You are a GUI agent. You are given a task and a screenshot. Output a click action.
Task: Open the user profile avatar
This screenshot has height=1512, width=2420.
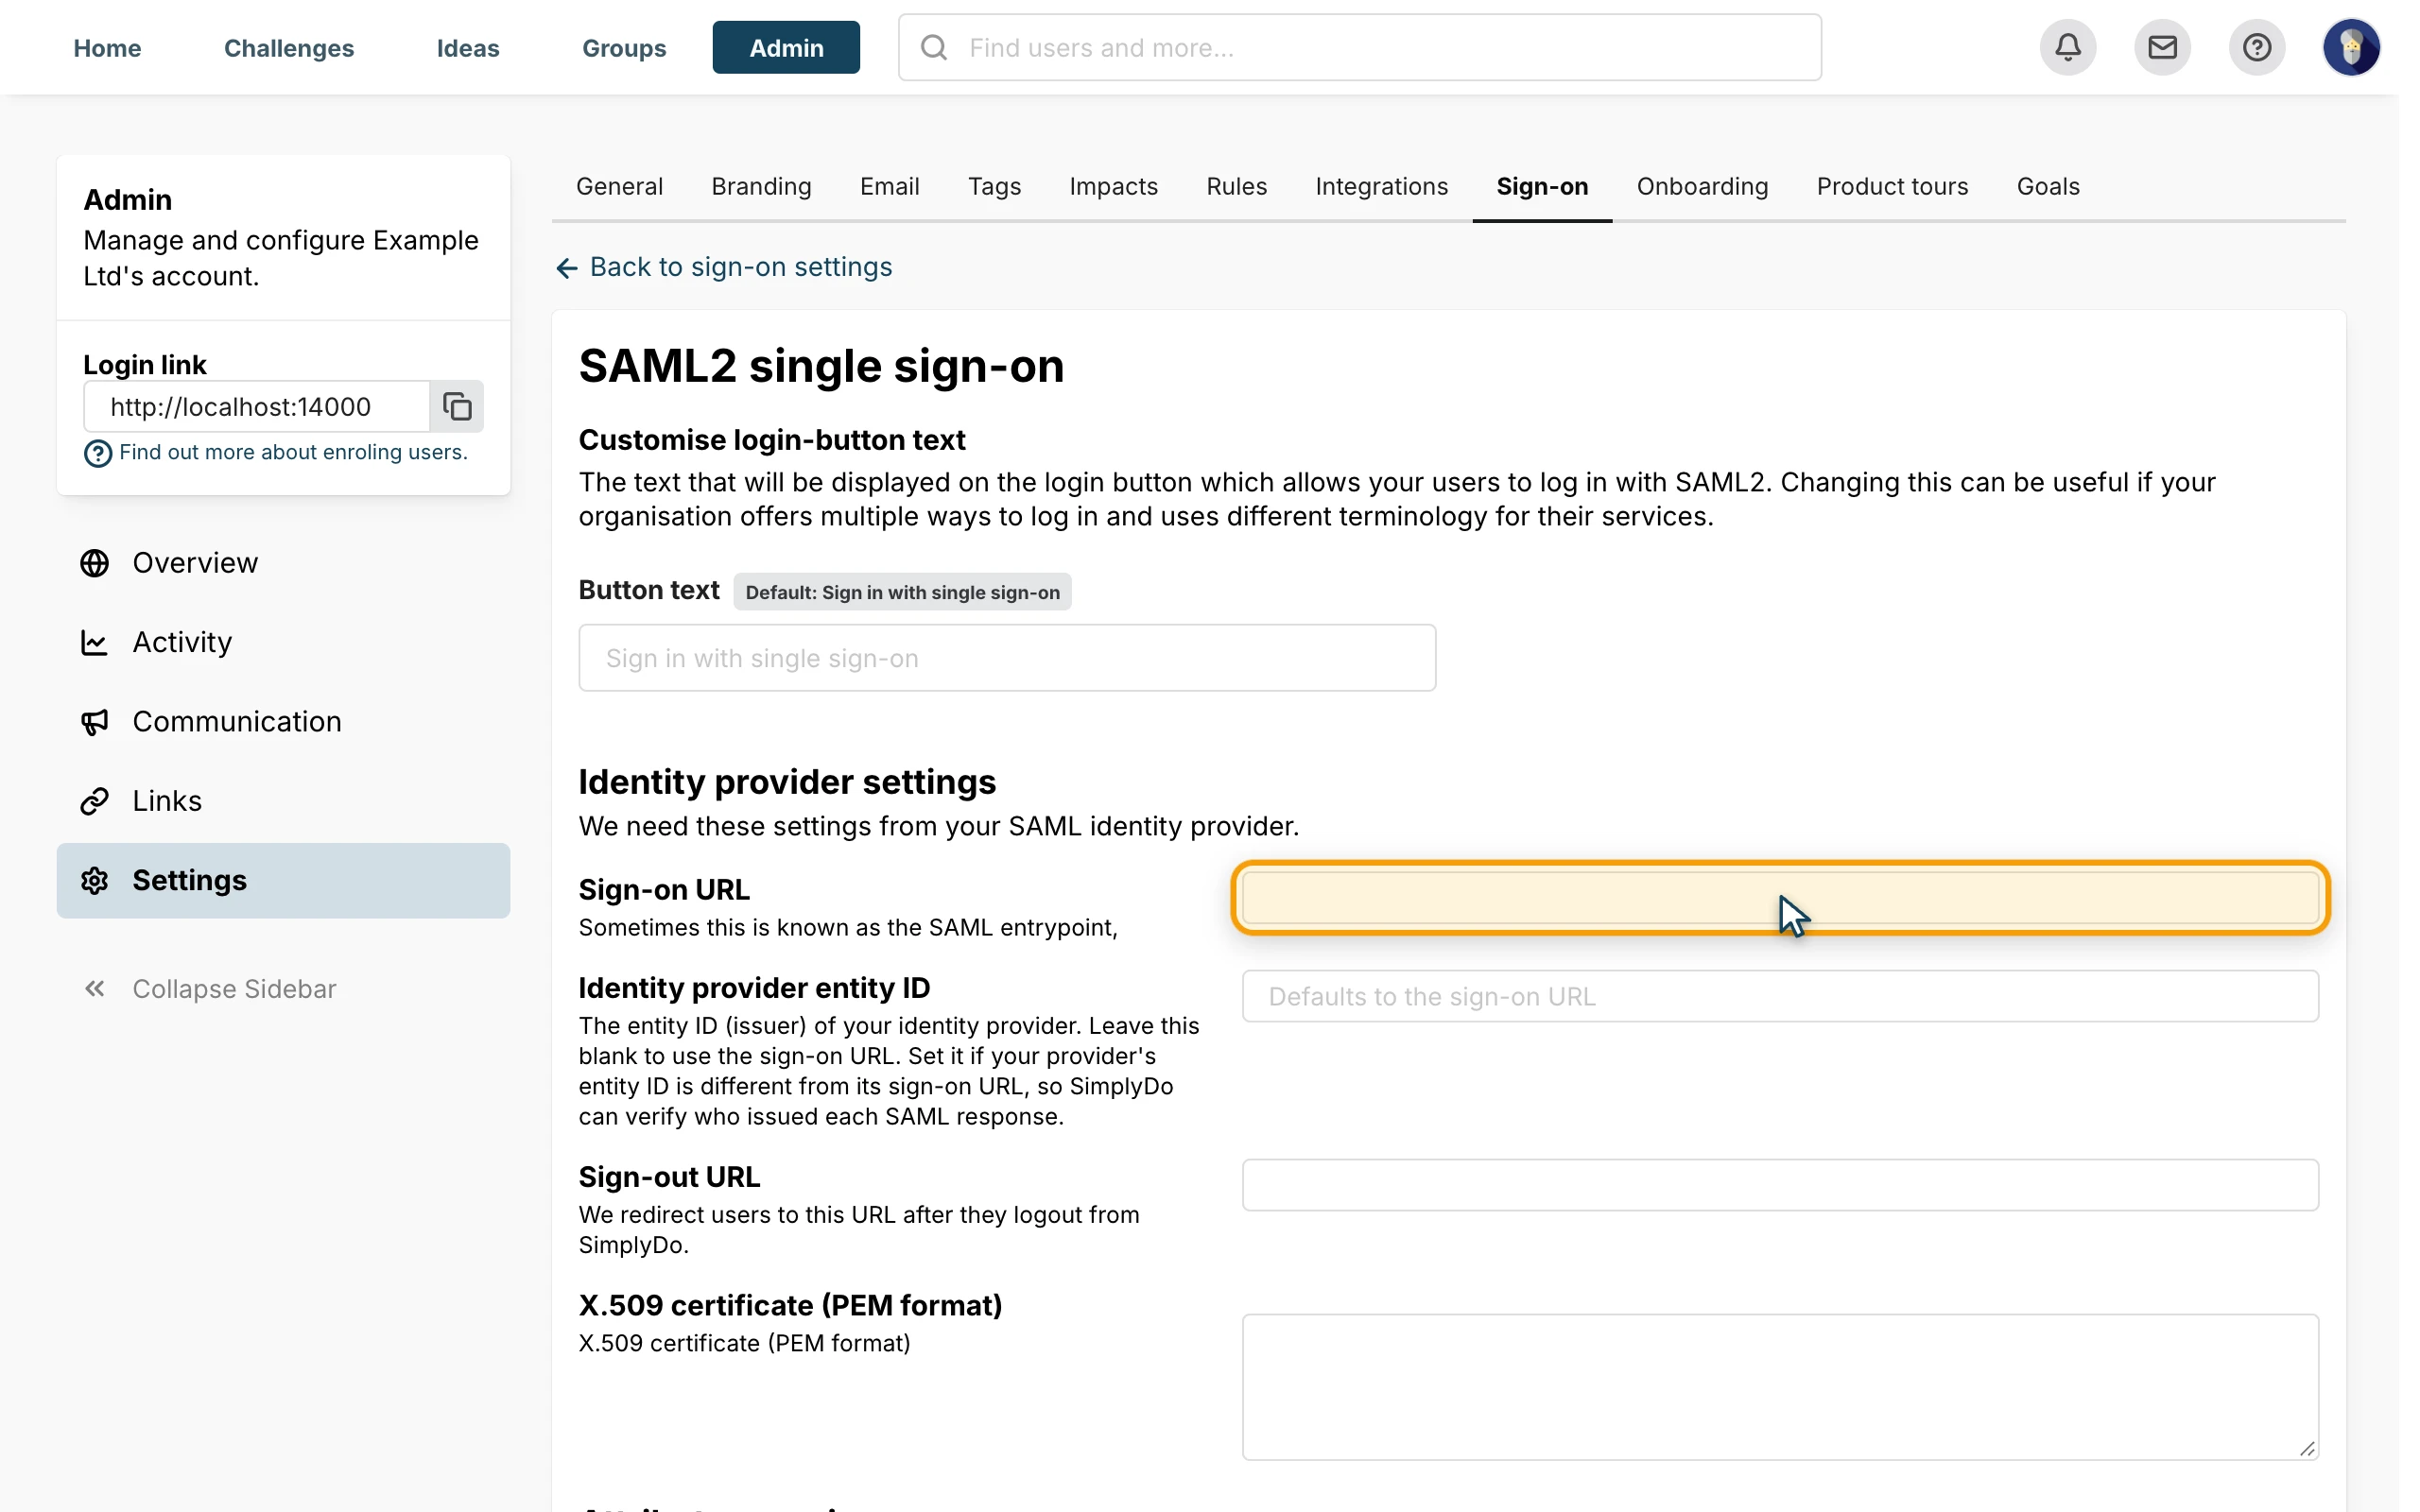point(2351,47)
